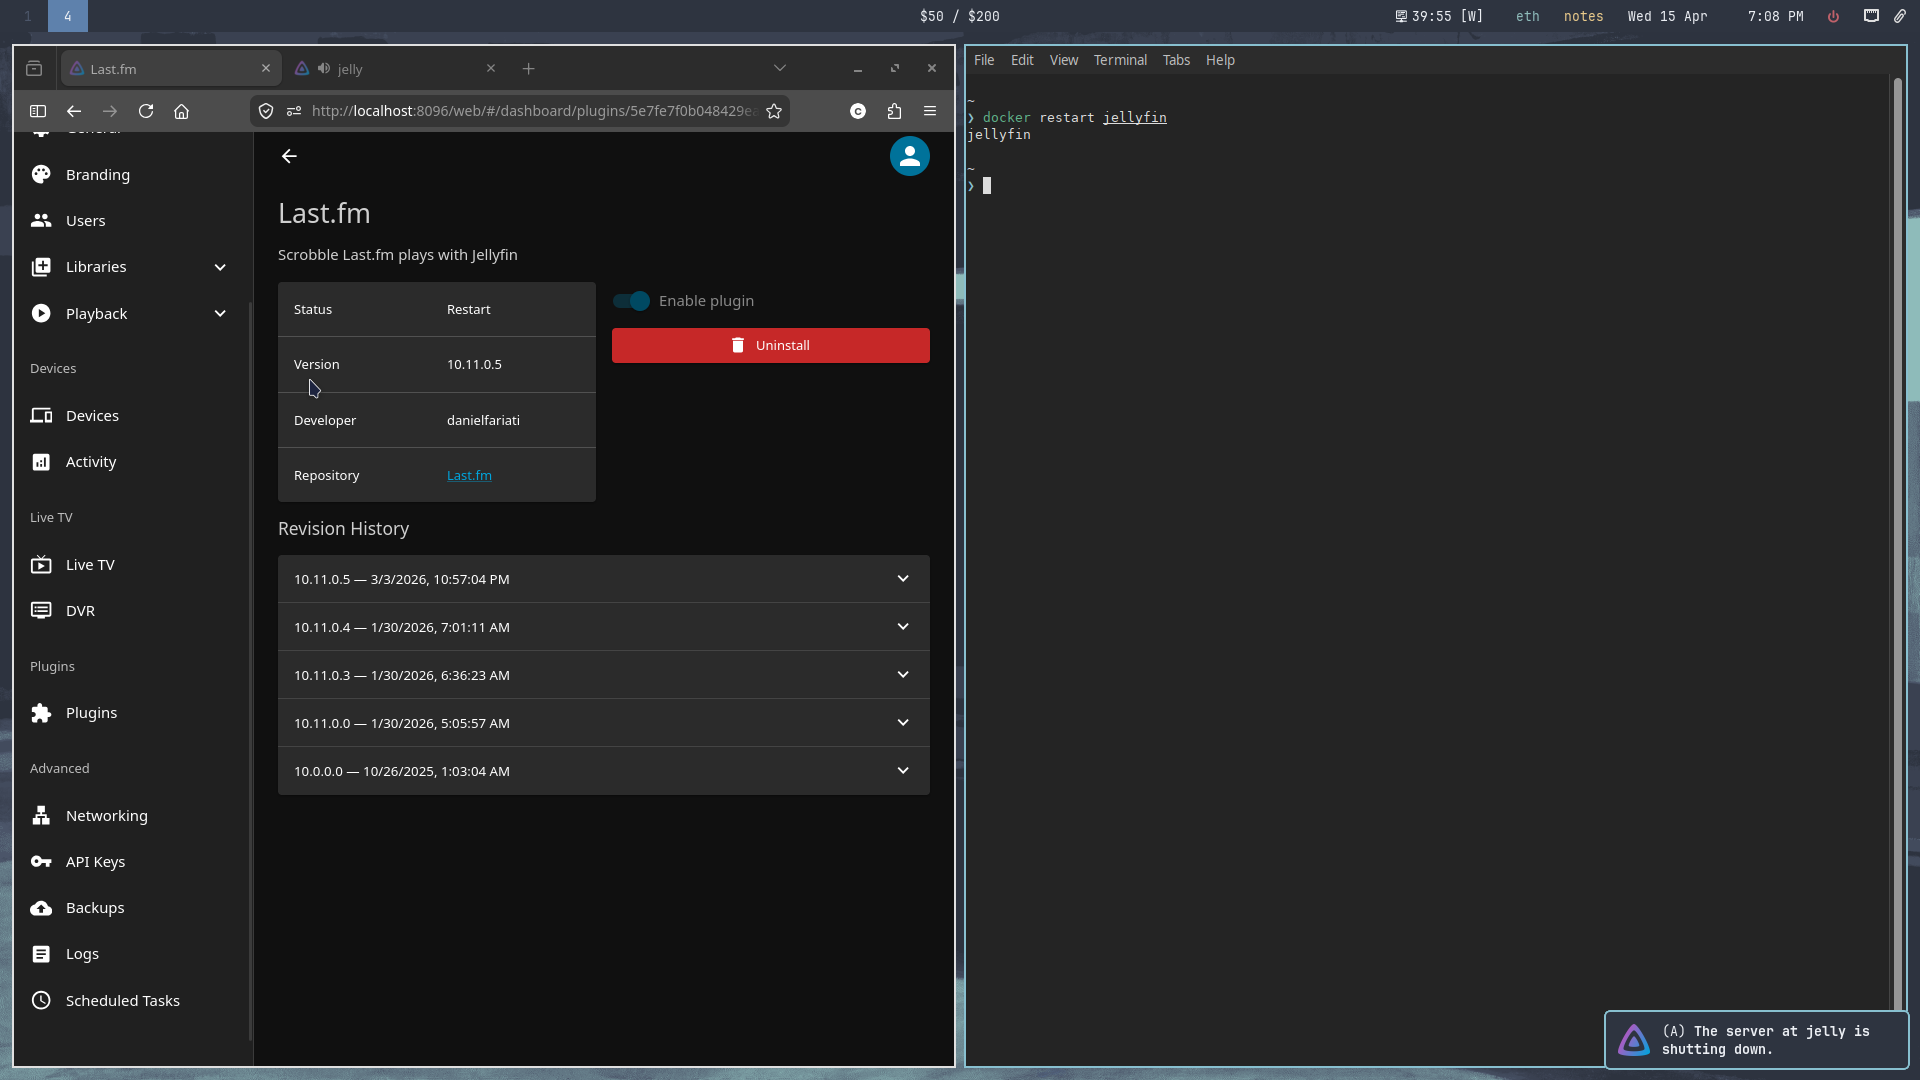Open the browser hamburger menu
The image size is (1920, 1080).
pos(930,111)
